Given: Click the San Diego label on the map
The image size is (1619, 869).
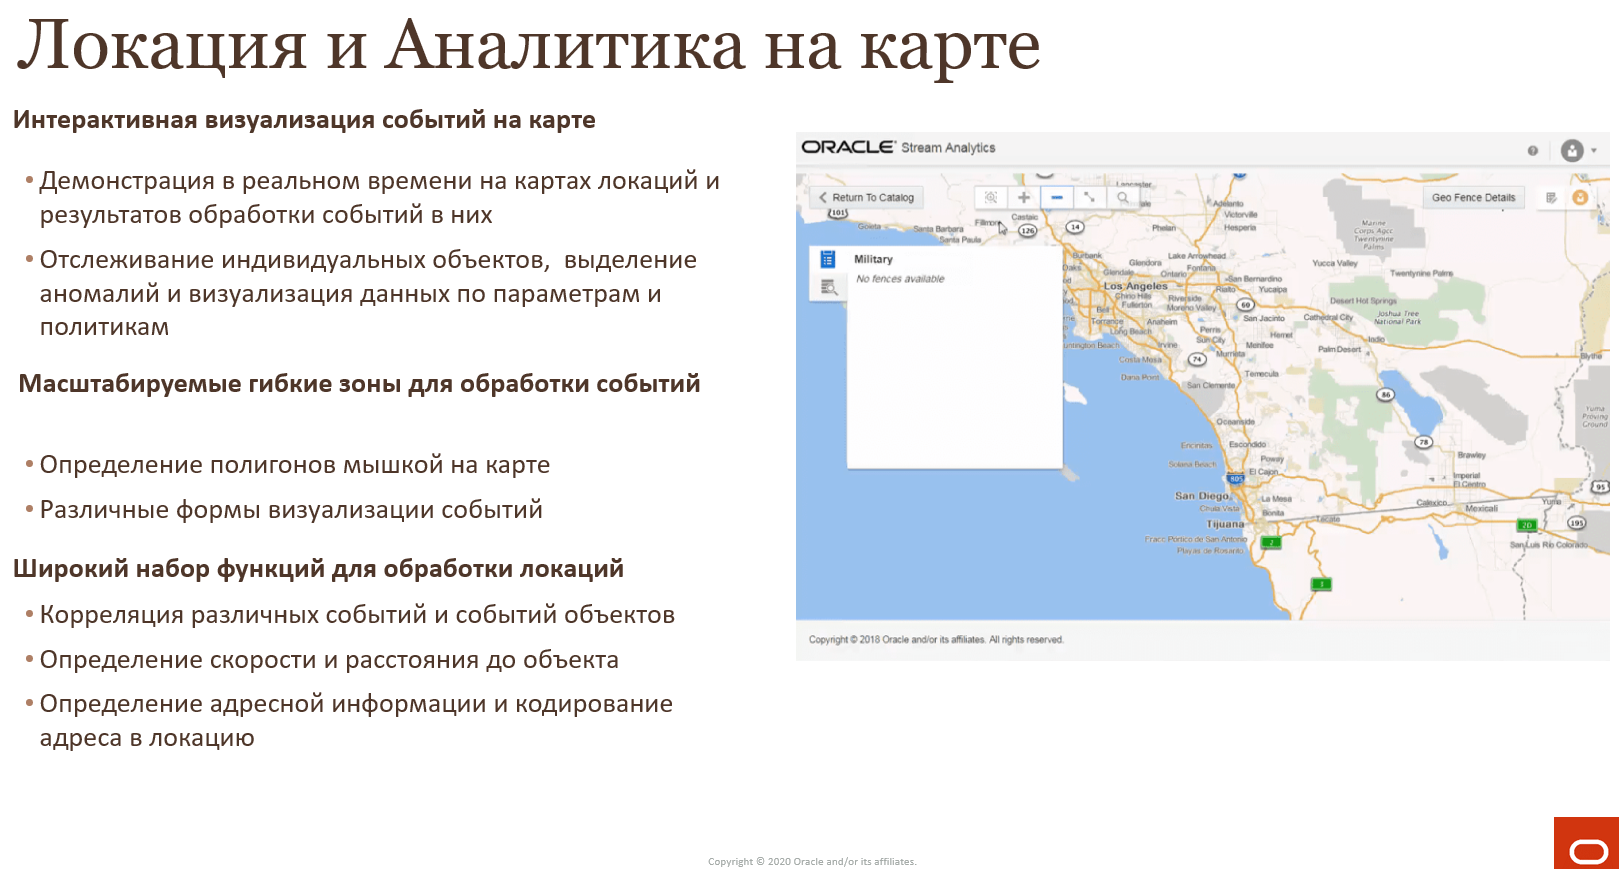Looking at the screenshot, I should click(1201, 496).
